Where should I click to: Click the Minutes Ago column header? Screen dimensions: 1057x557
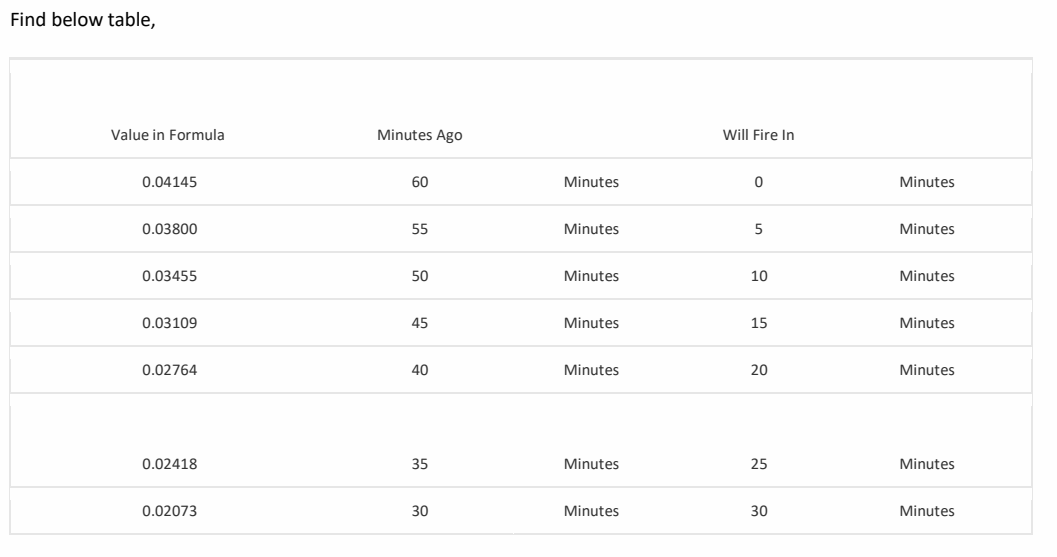[419, 135]
